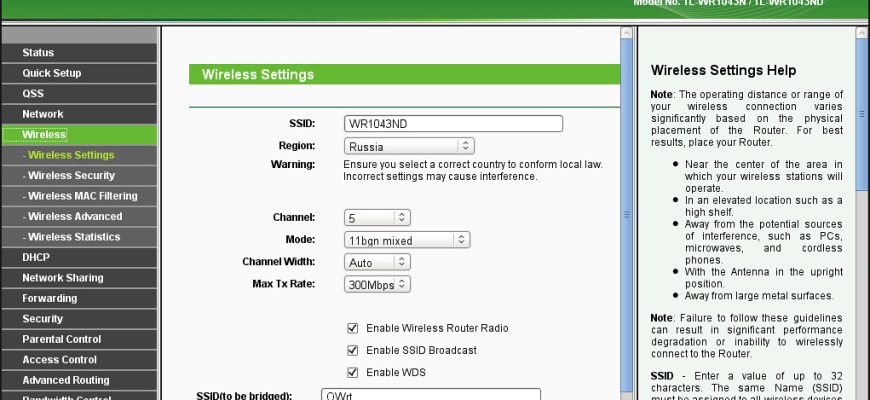The height and width of the screenshot is (400, 870).
Task: Click the help panel scroll up arrow
Action: coord(862,33)
